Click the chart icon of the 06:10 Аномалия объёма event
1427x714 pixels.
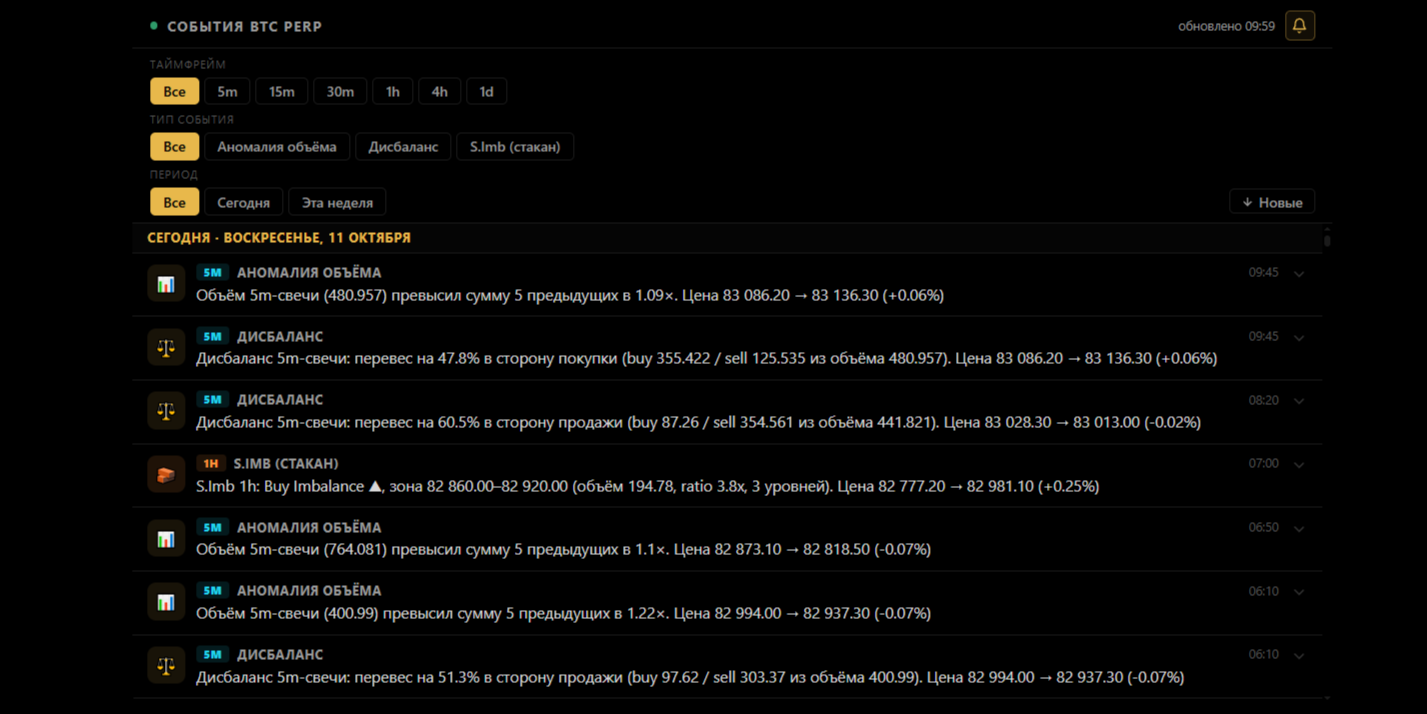[166, 602]
